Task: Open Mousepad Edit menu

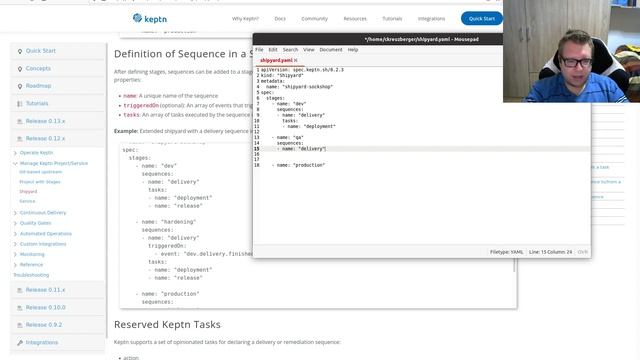Action: point(273,50)
